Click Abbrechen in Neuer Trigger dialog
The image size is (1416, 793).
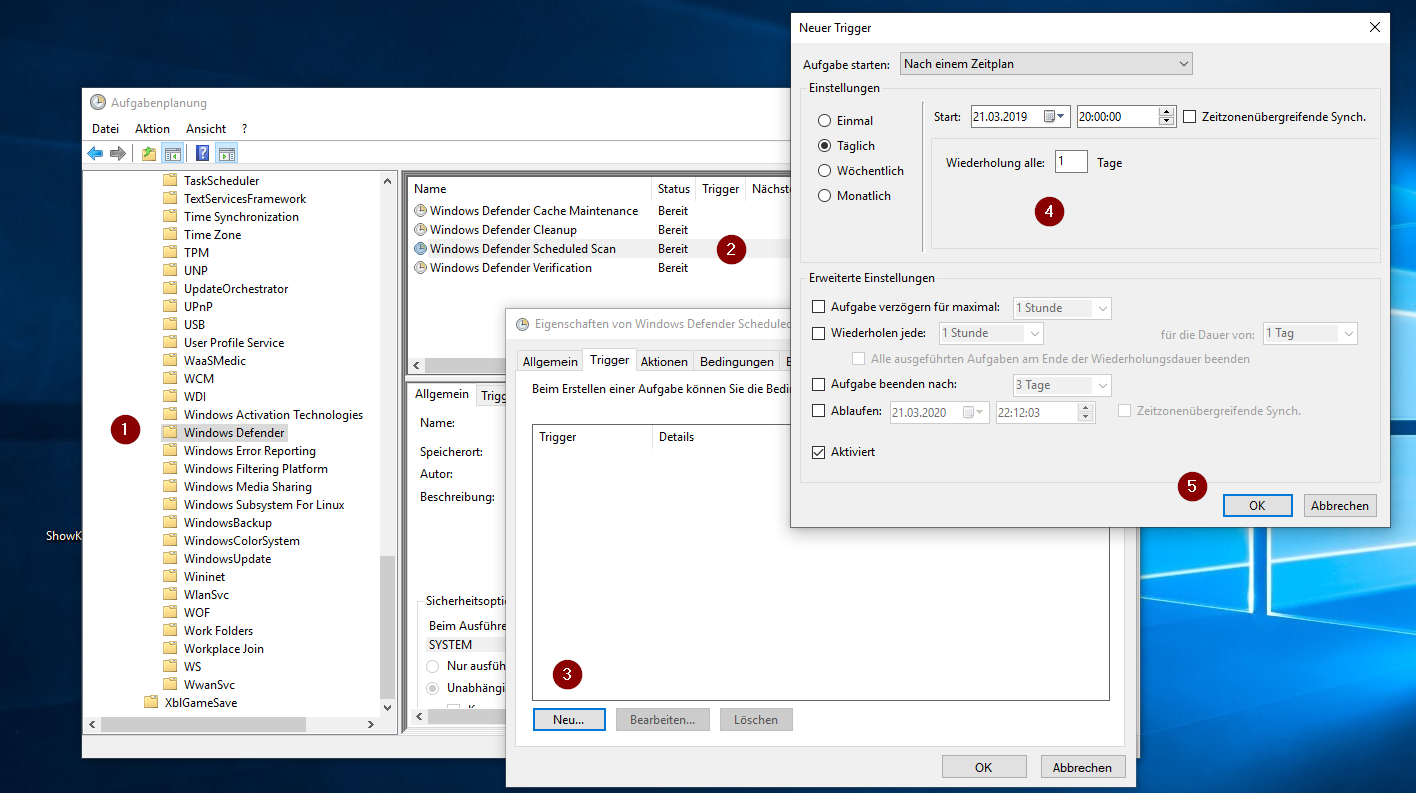click(x=1340, y=506)
